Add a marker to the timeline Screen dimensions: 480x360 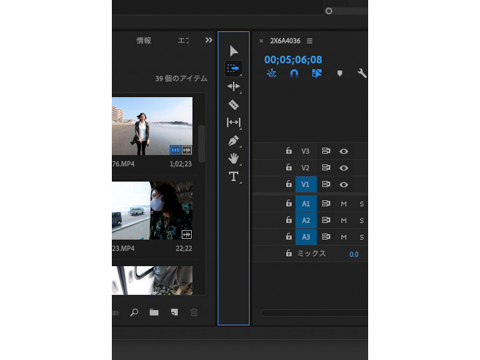pos(339,73)
